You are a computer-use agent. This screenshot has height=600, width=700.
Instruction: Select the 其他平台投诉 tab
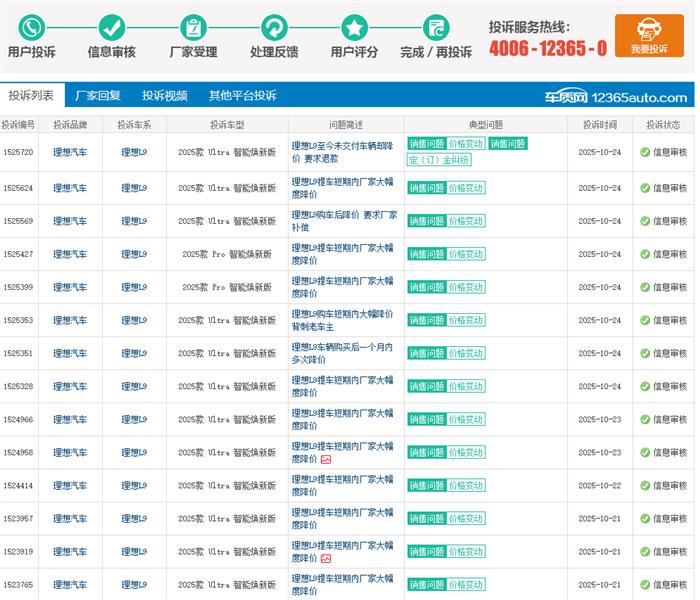[x=242, y=96]
